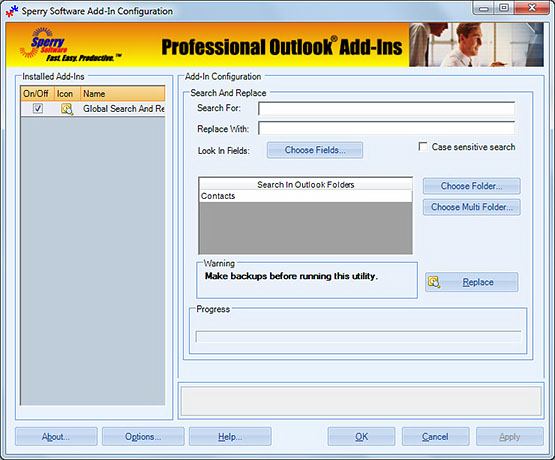Select the Contacts folder entry
Viewport: 555px width, 460px height.
click(x=305, y=196)
